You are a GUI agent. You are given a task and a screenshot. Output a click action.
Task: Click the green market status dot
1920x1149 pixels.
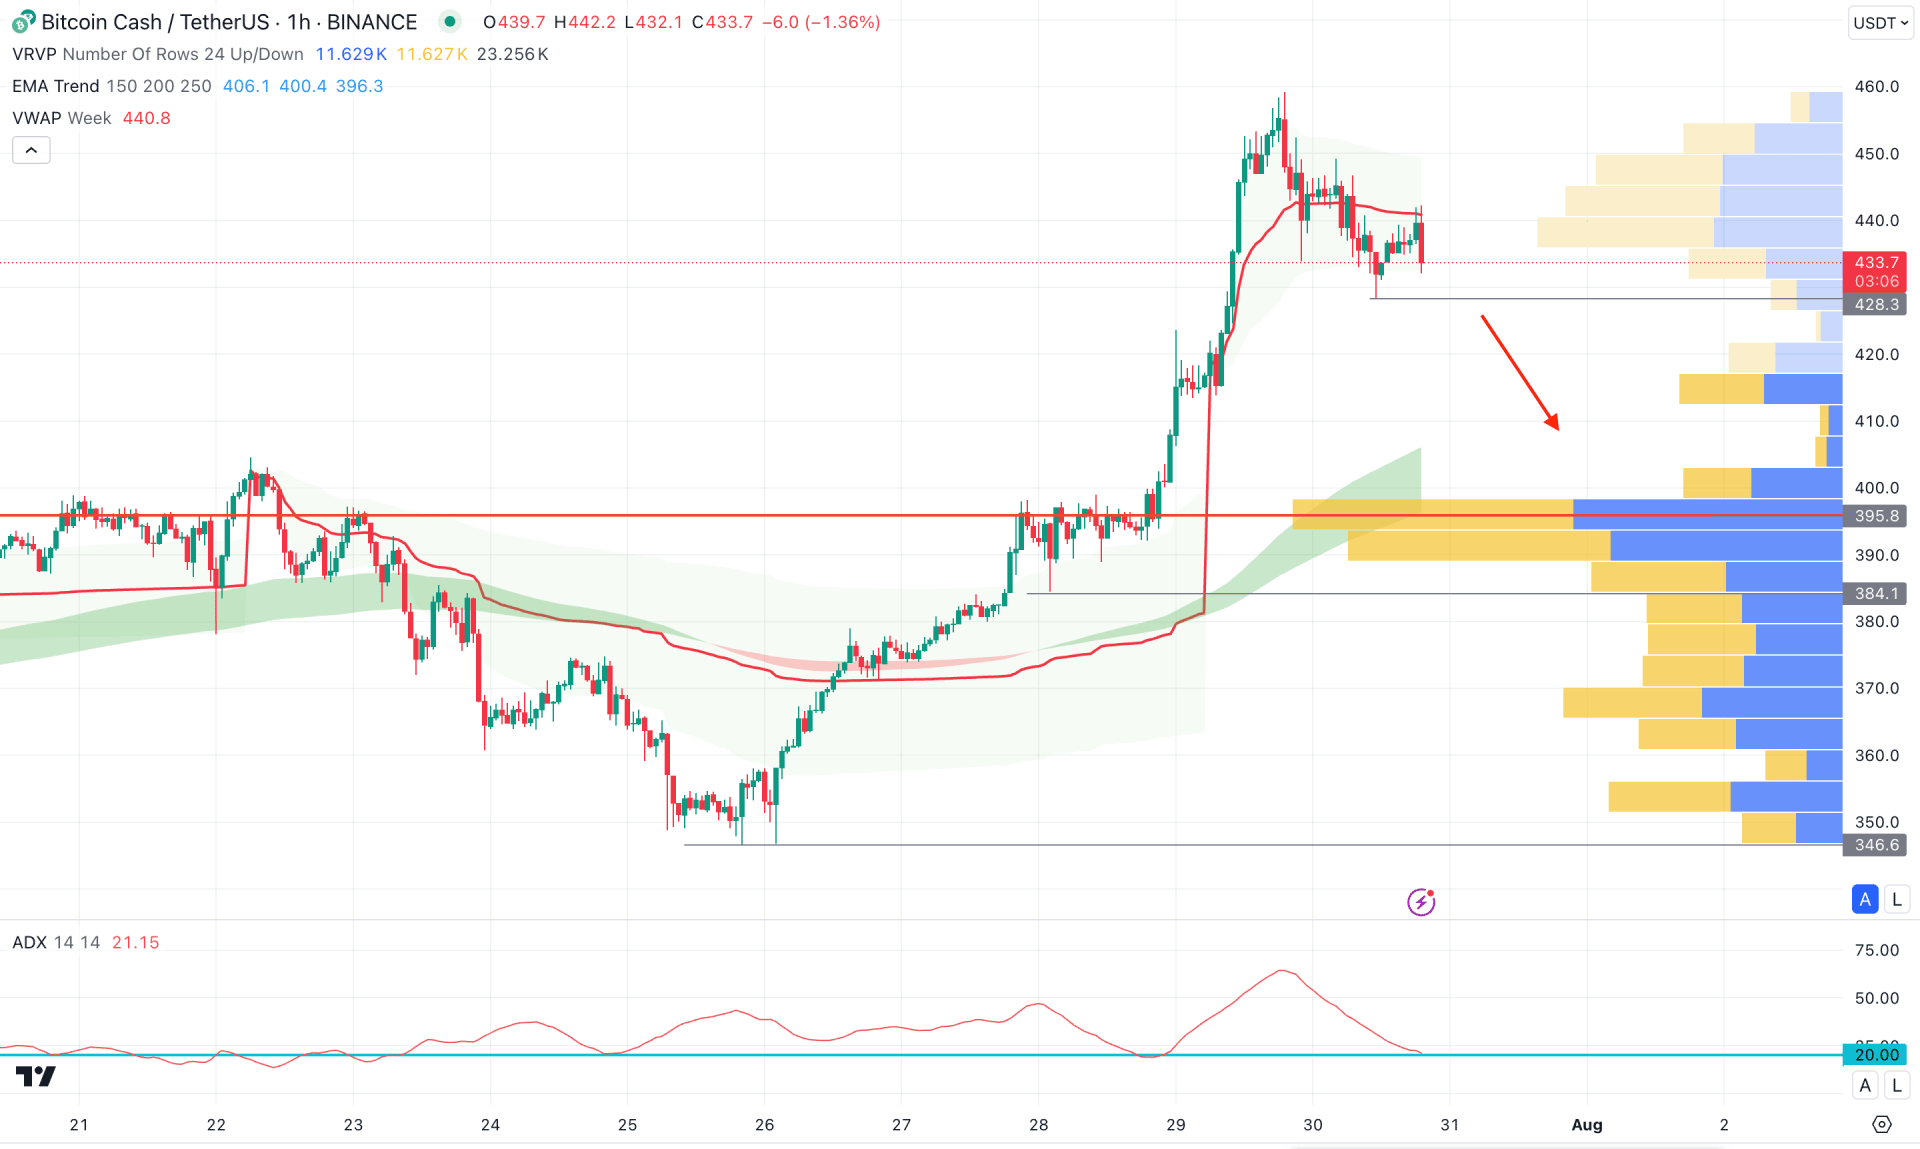pos(450,21)
